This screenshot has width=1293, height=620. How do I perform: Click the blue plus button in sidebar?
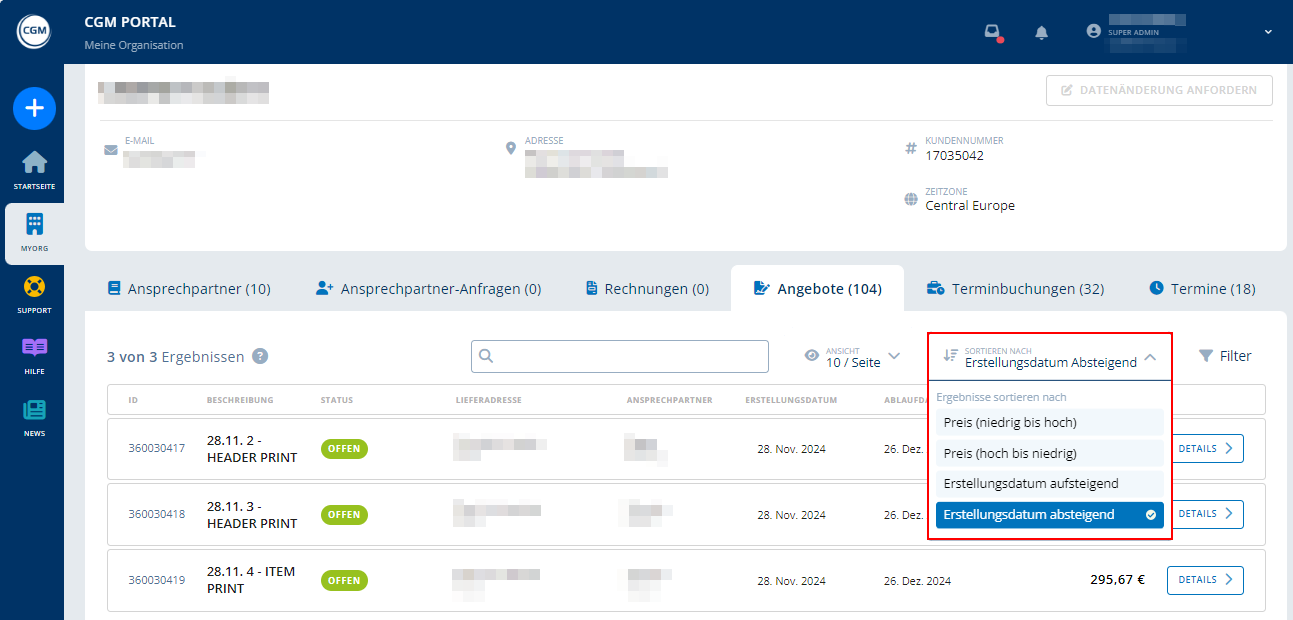(34, 108)
